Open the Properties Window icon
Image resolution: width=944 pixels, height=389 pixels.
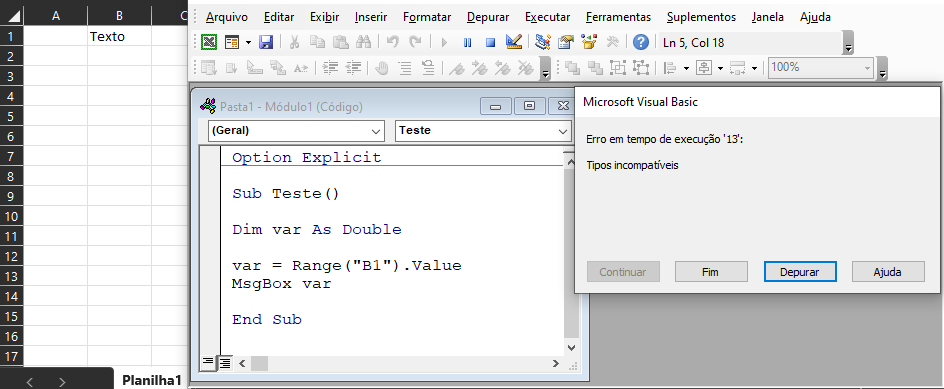point(566,42)
